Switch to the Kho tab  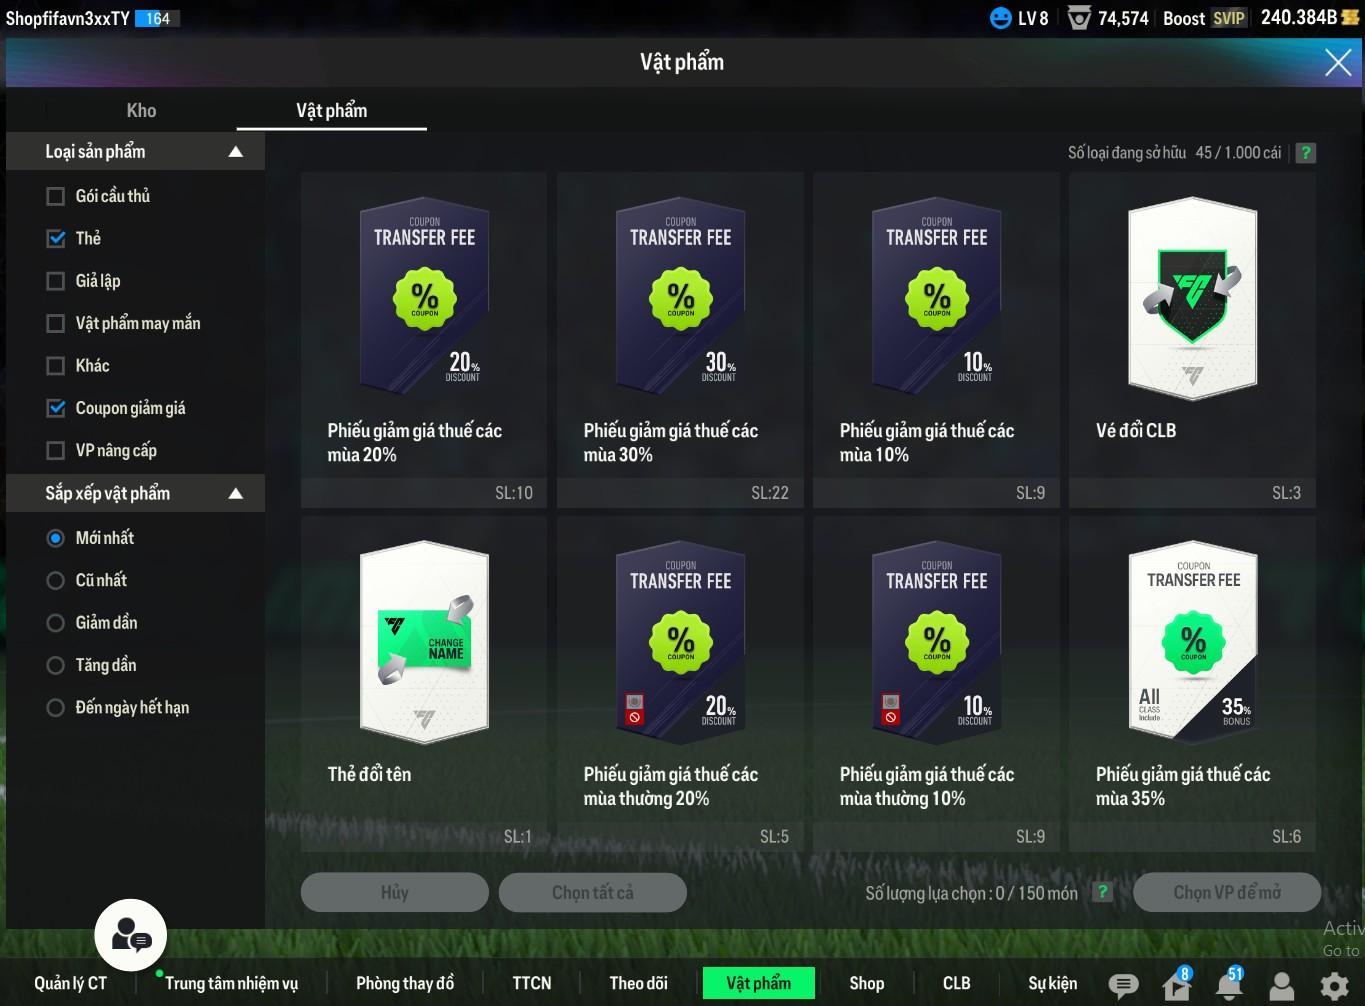tap(141, 111)
